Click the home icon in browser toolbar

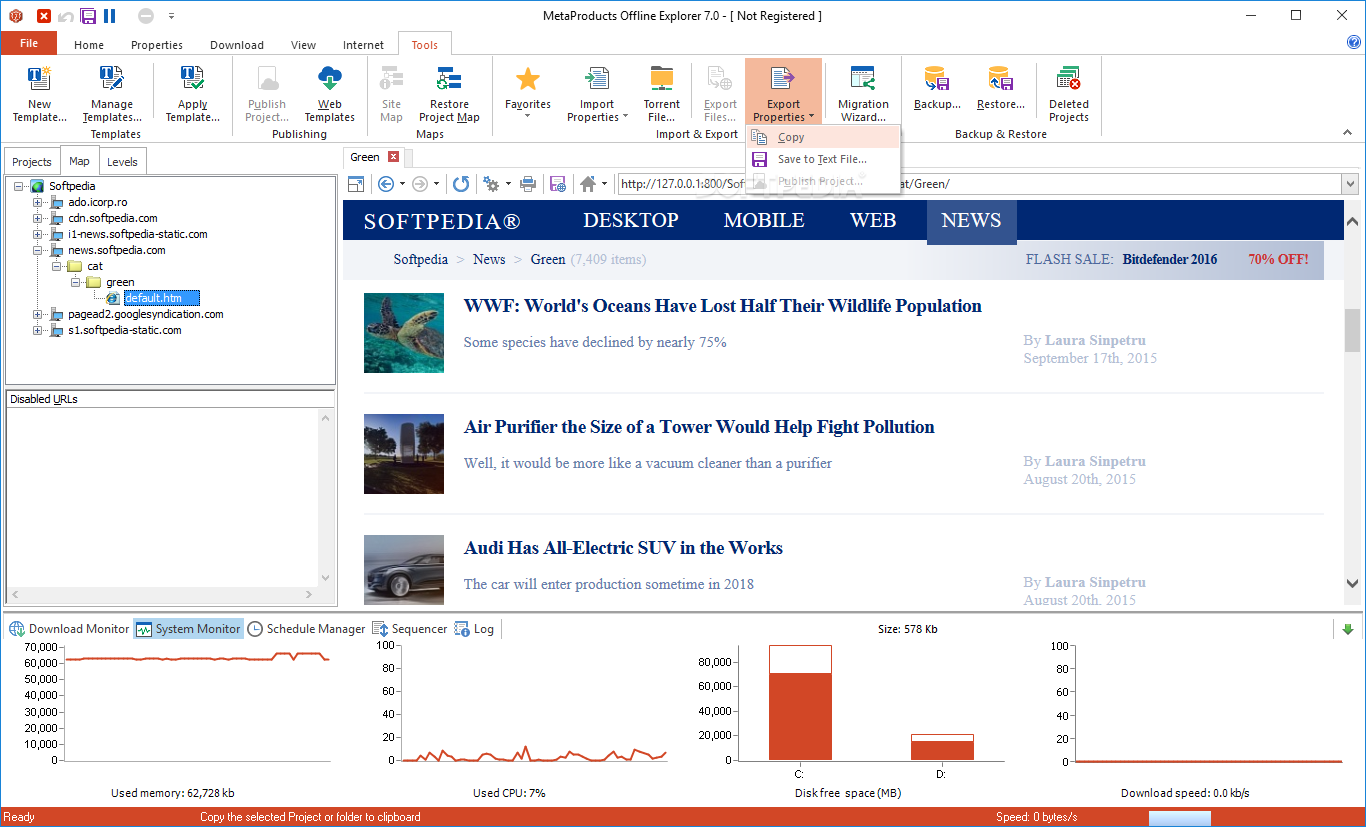click(588, 184)
